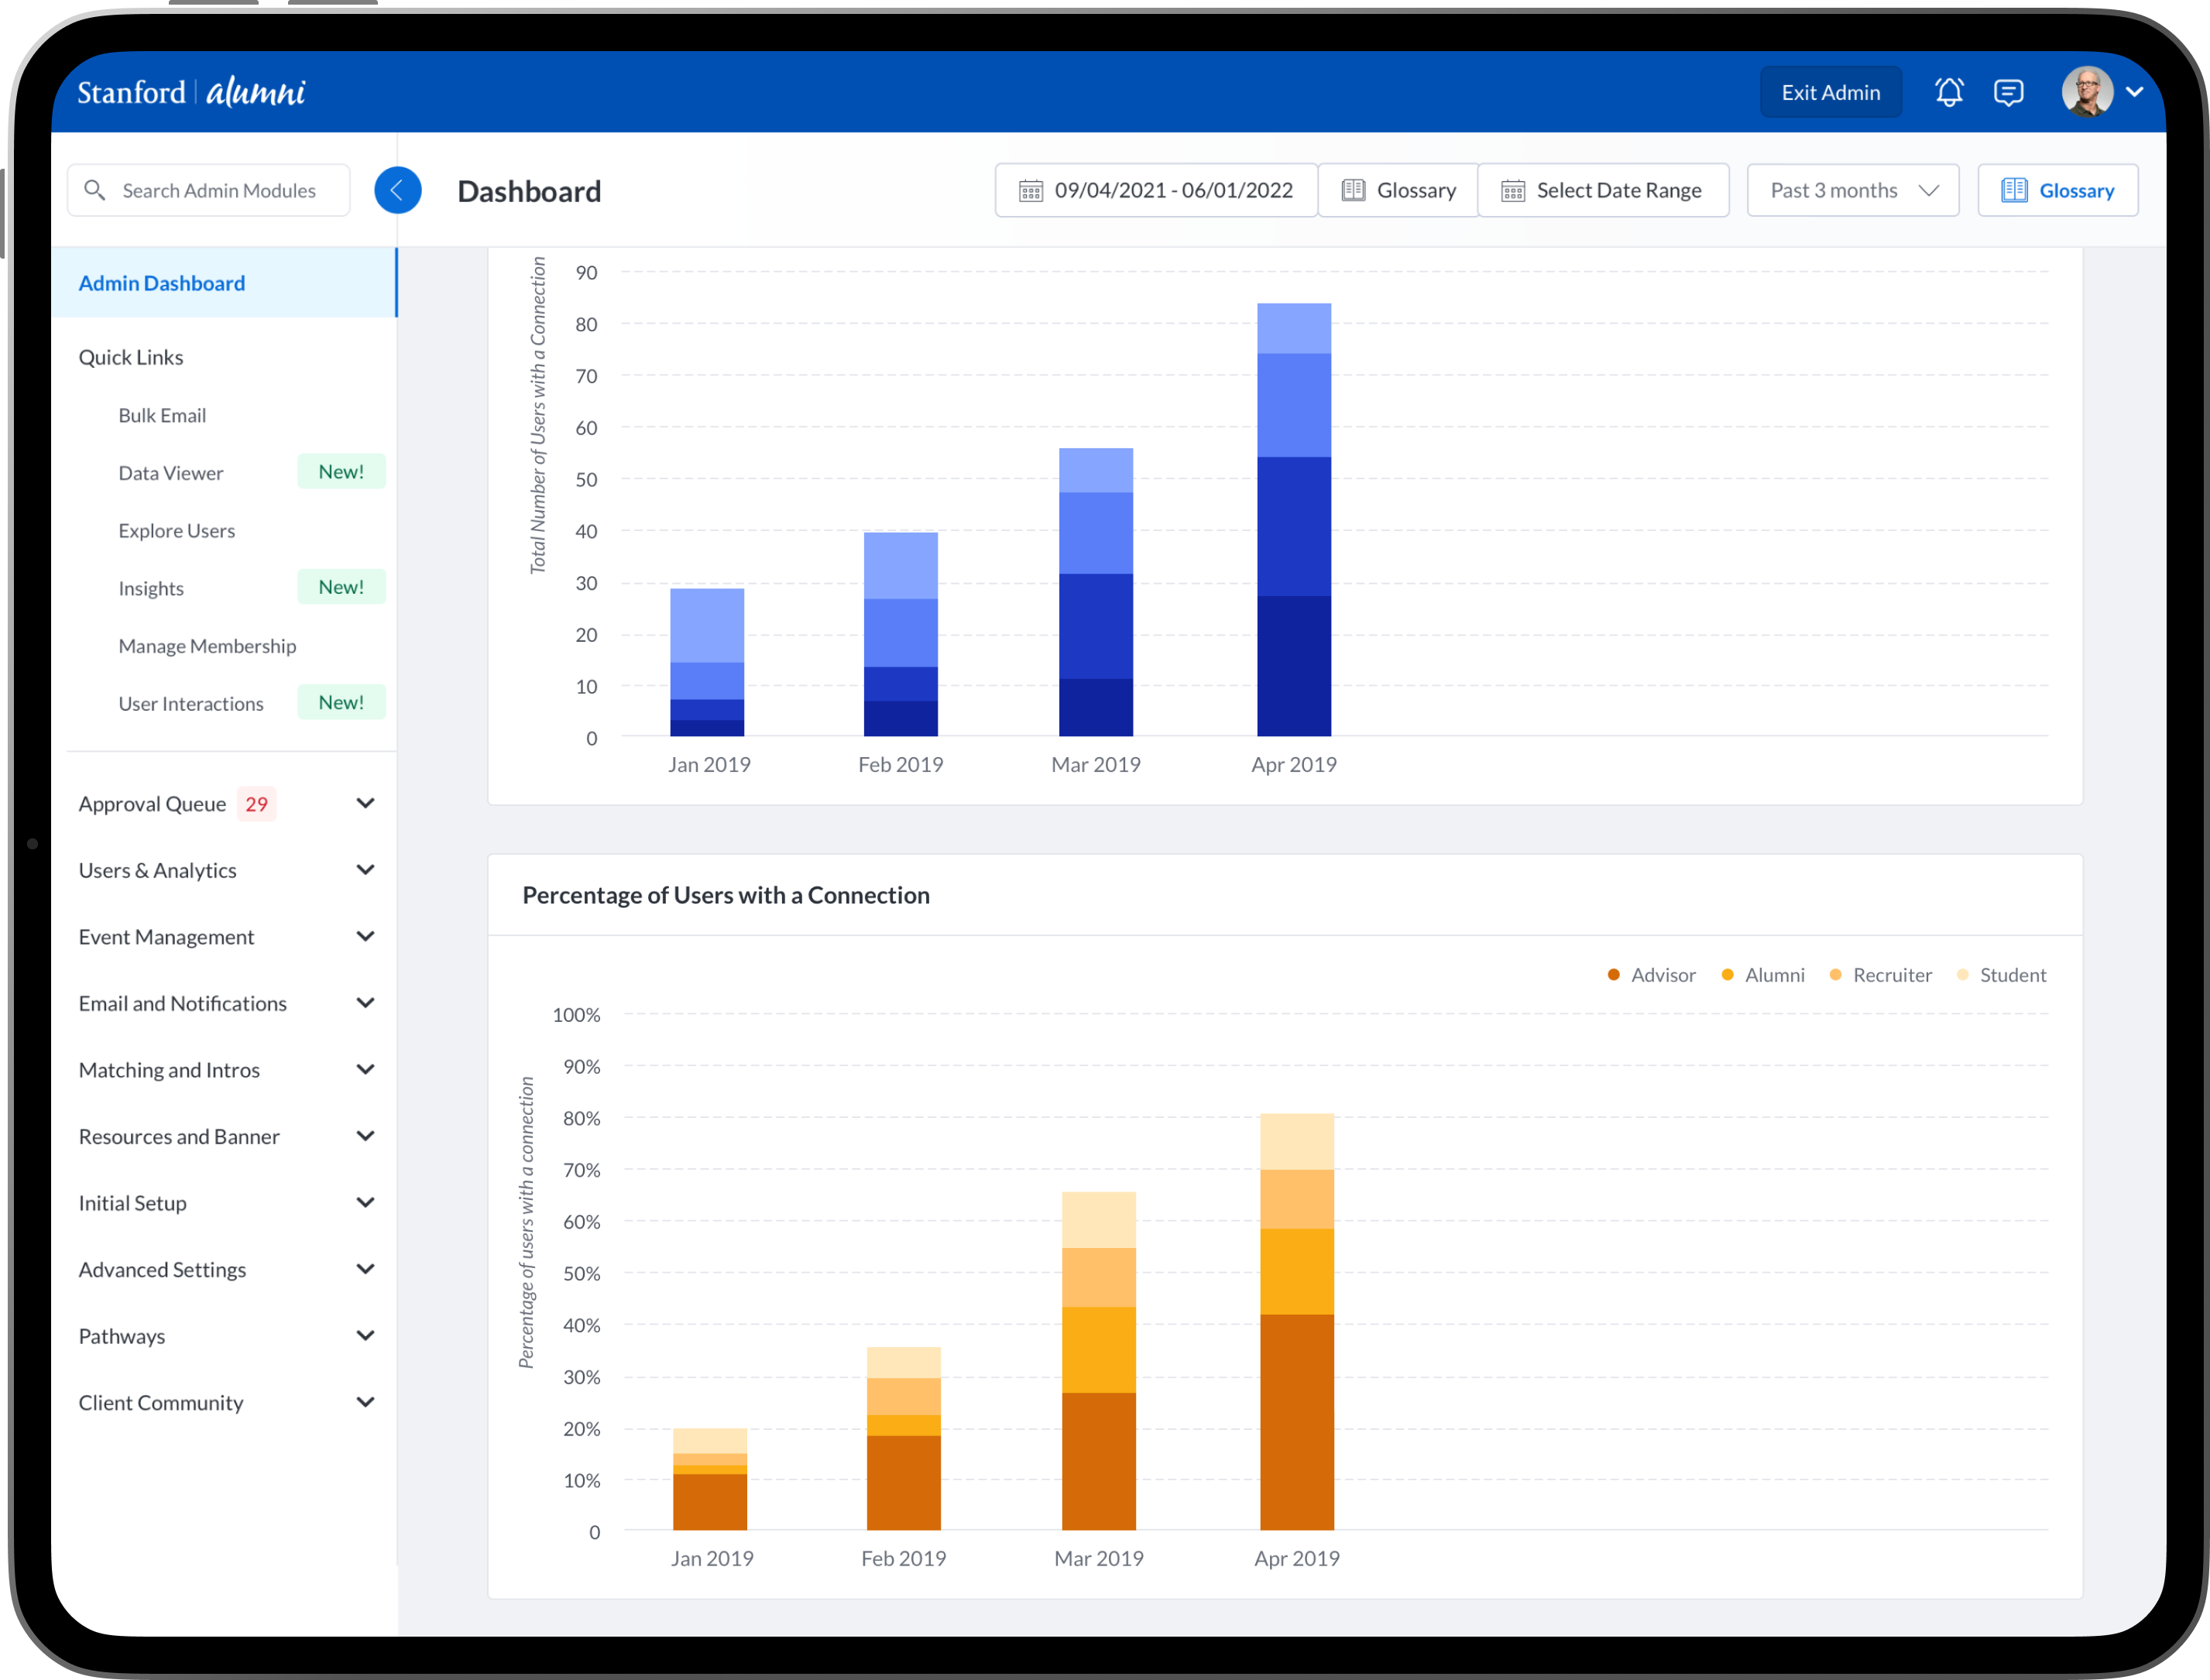Click the Exit Admin button
The height and width of the screenshot is (1680, 2210).
click(x=1830, y=92)
